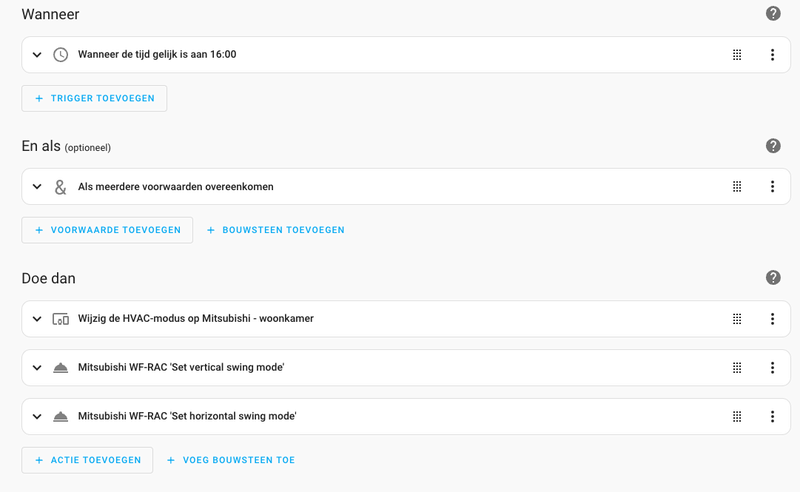Click drag handle of the time trigger row
Viewport: 800px width, 492px height.
(737, 55)
